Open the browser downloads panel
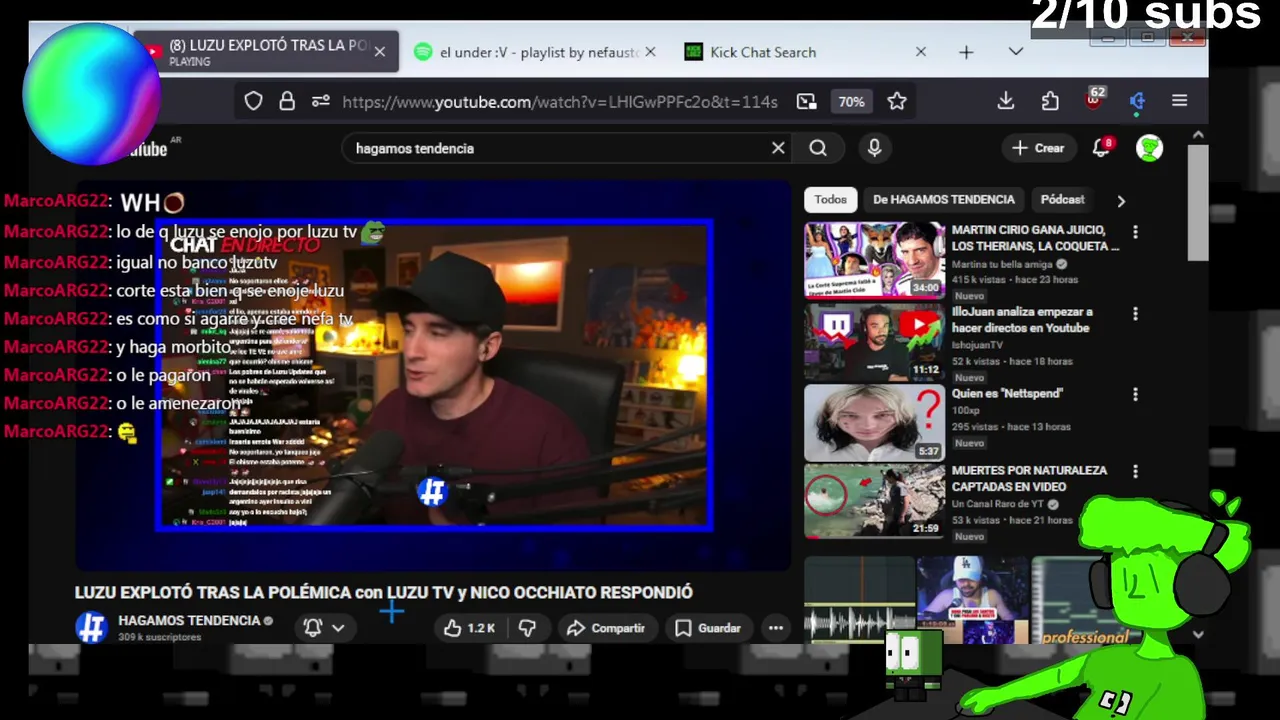This screenshot has width=1280, height=720. (1006, 101)
